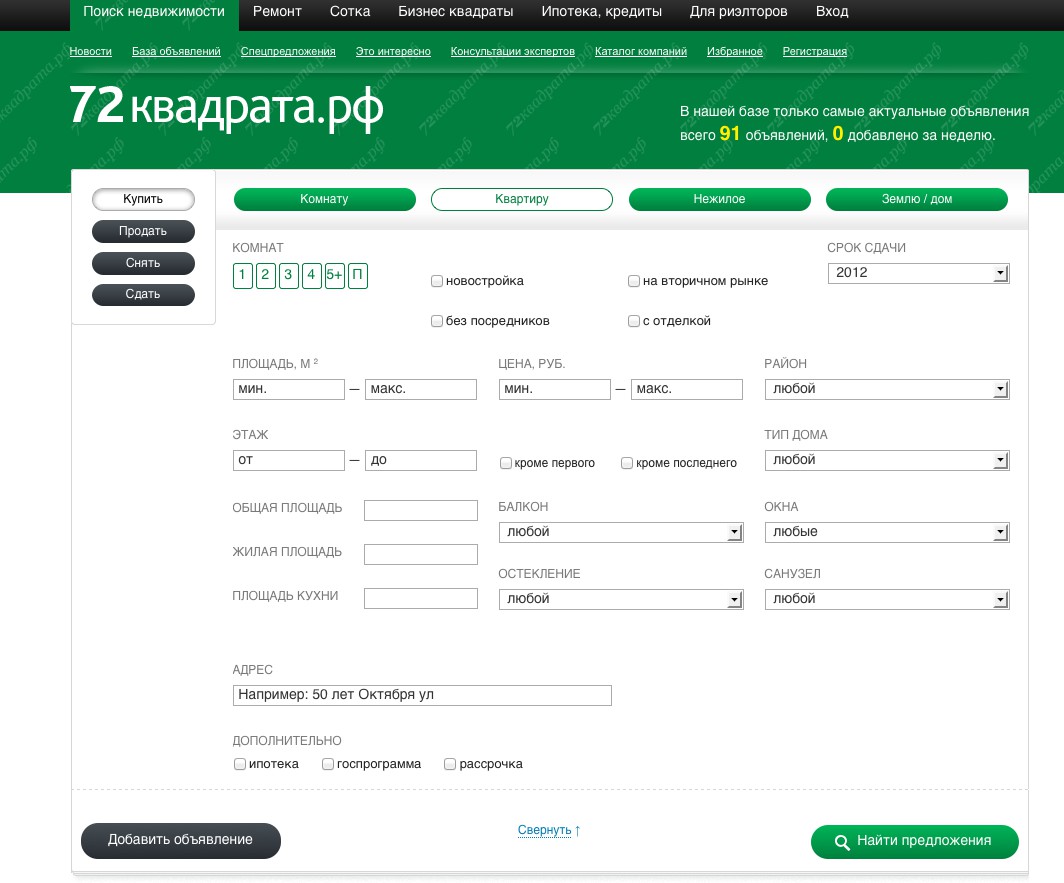1064x883 pixels.
Task: Click the 72квадрата.рф site logo
Action: coord(226,107)
